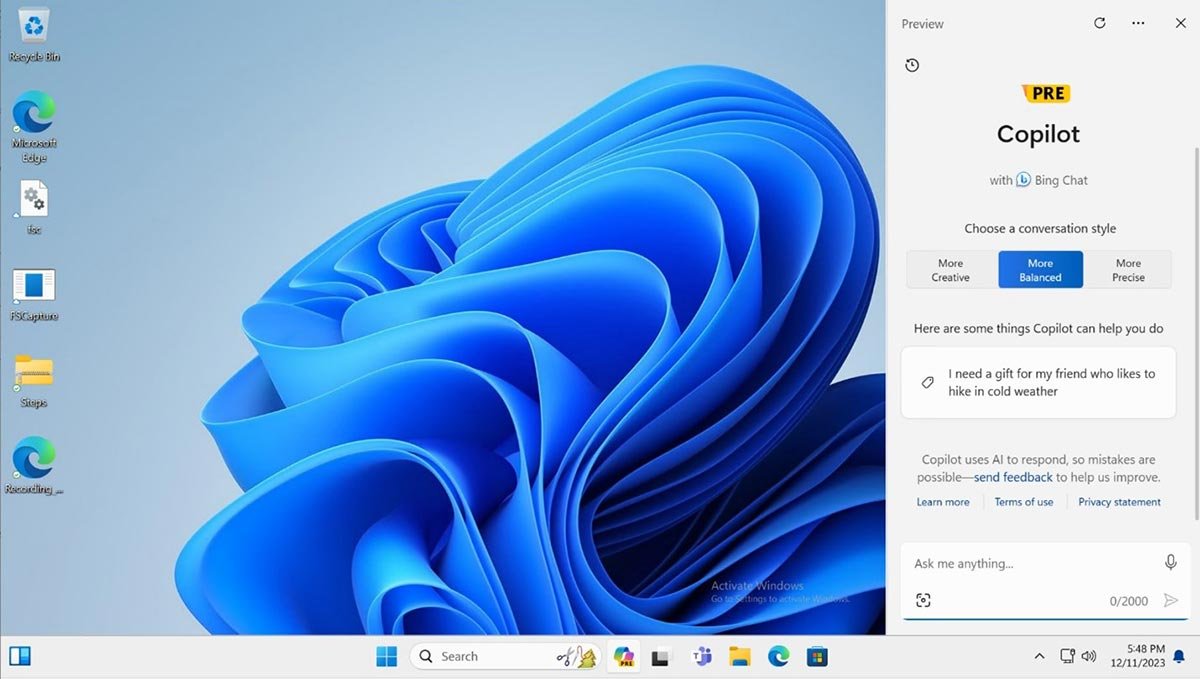Open conversation history in Copilot

[x=911, y=64]
